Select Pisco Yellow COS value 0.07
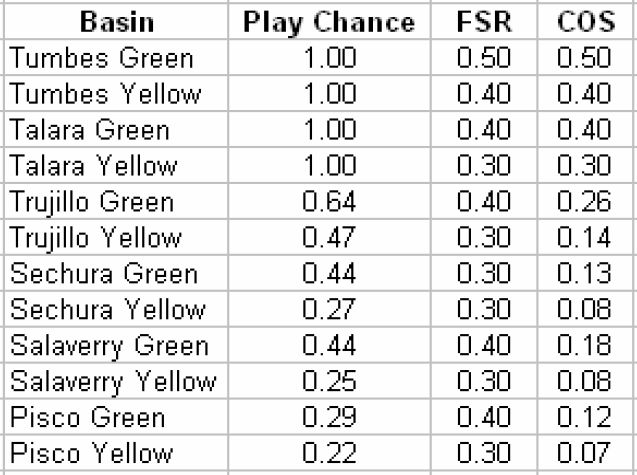 (x=587, y=453)
